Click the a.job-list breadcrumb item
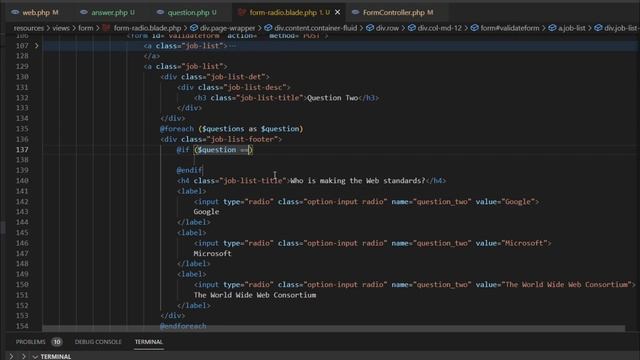 pyautogui.click(x=572, y=28)
